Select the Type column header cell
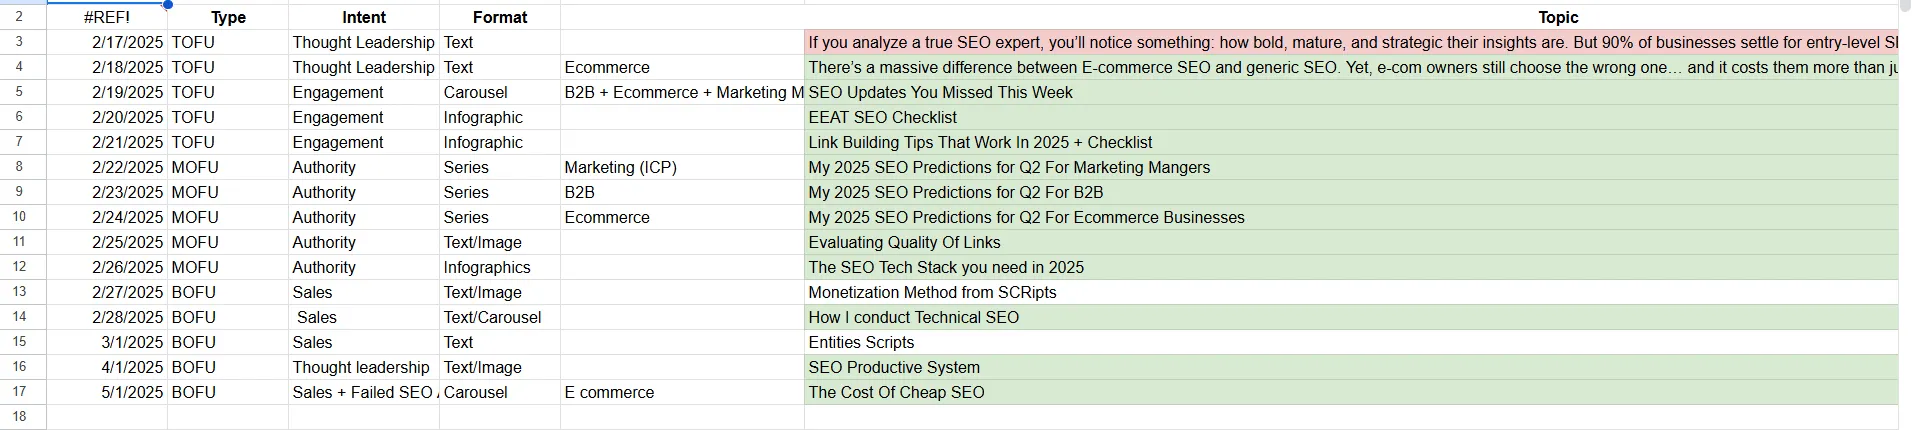Viewport: 1912px width, 430px height. (x=228, y=17)
